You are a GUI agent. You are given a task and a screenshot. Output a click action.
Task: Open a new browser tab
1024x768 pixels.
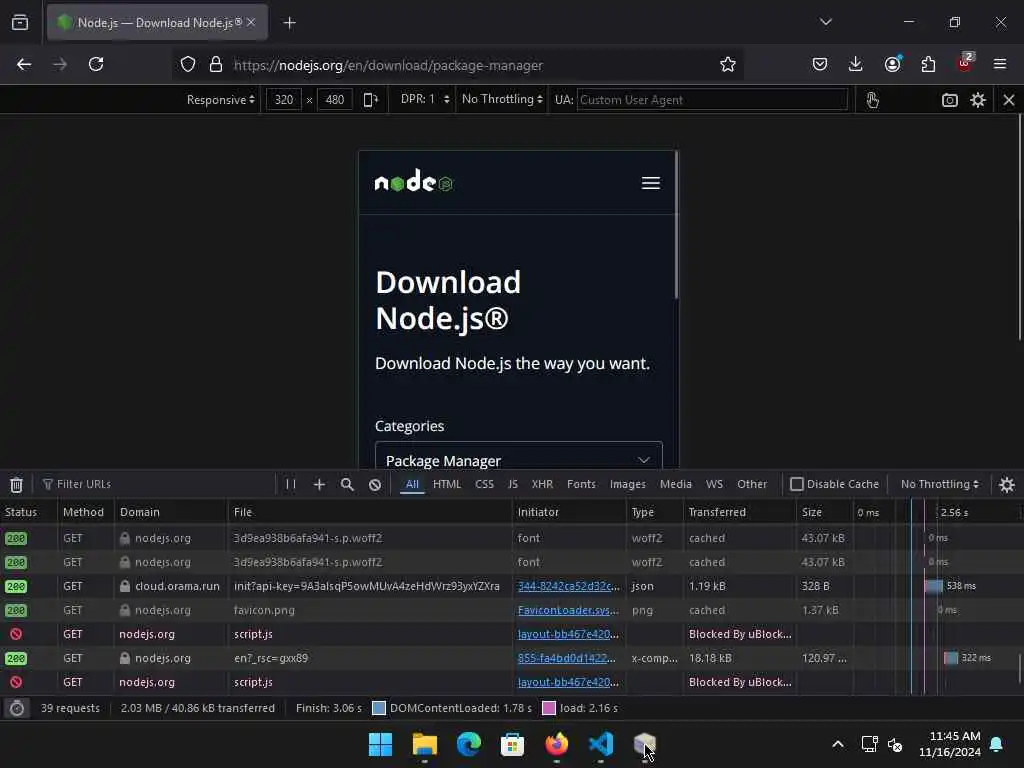[289, 22]
